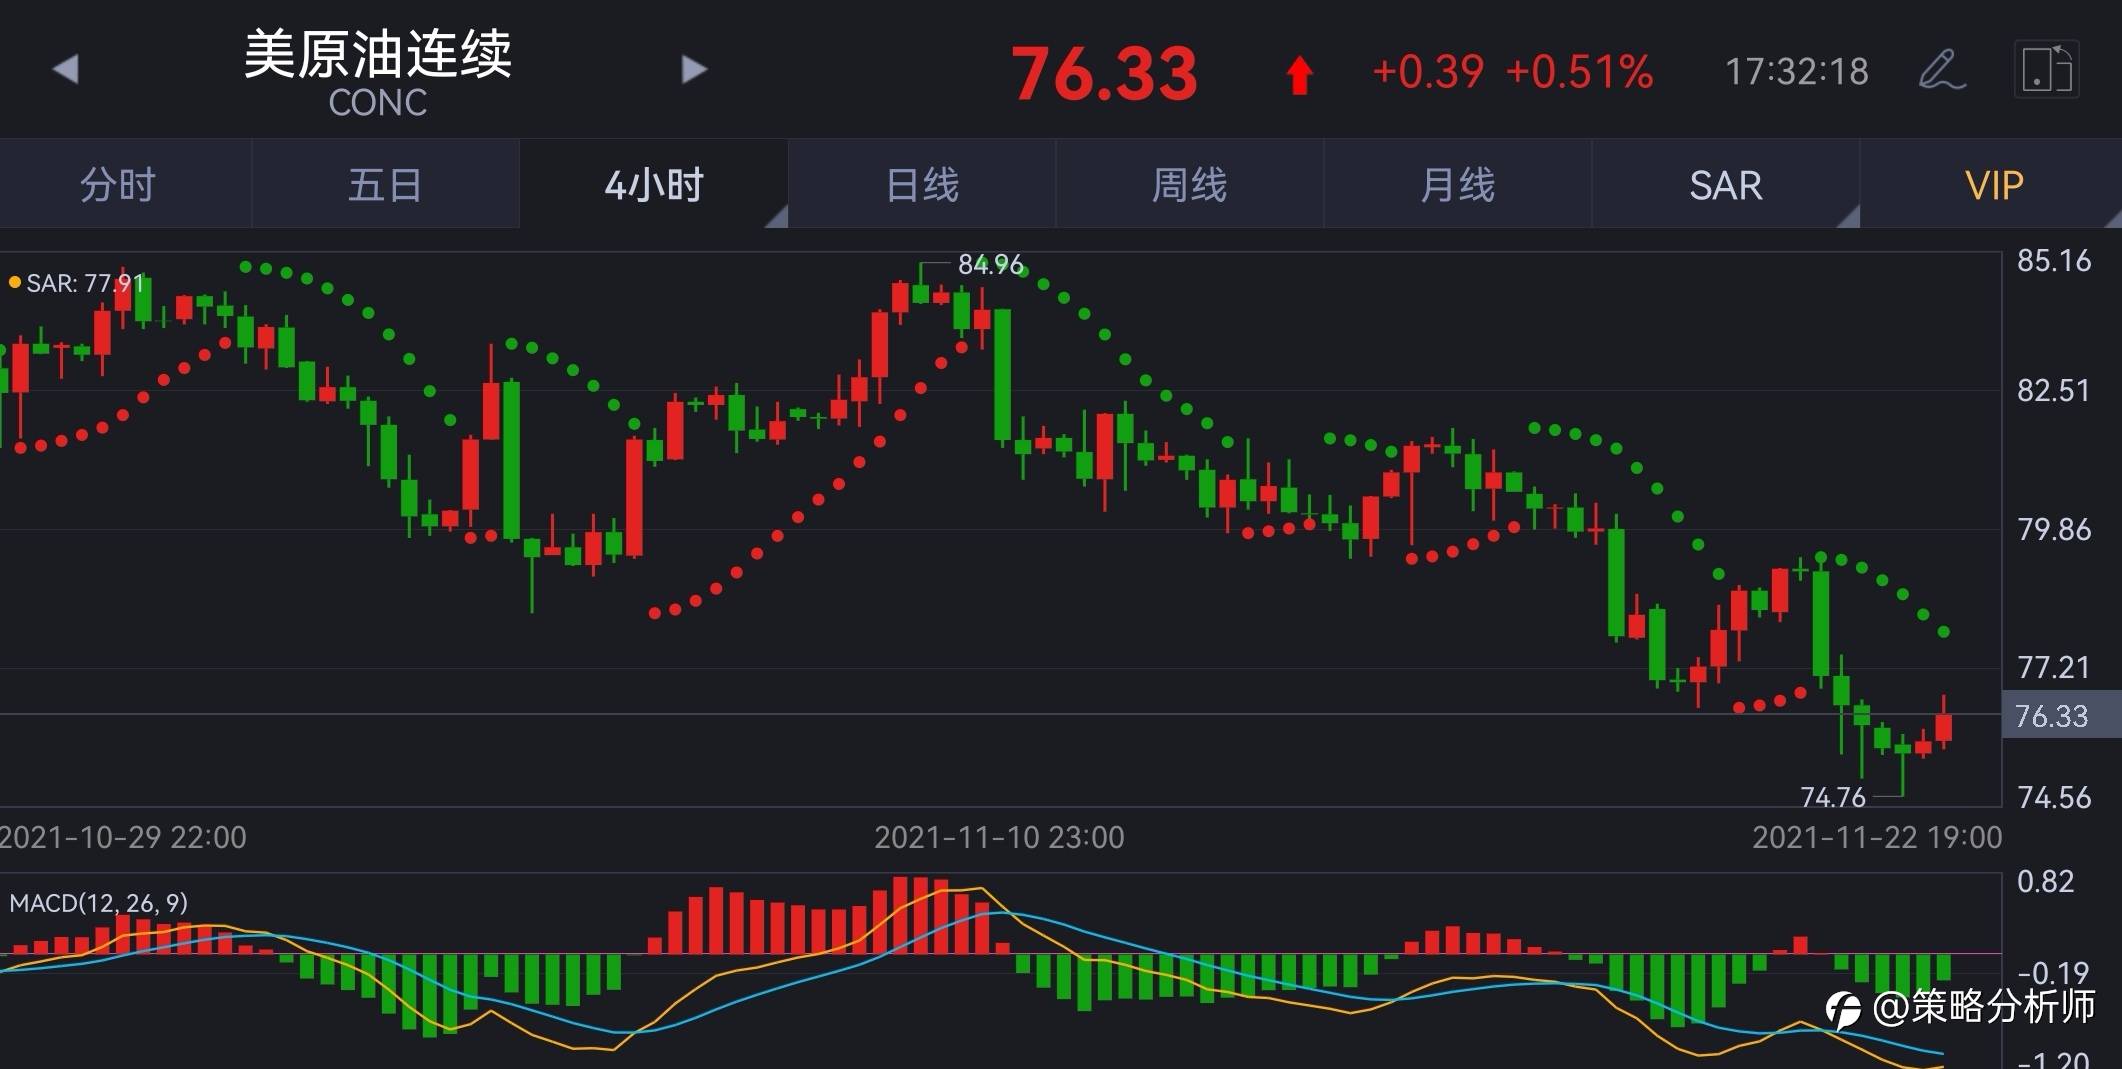
Task: Toggle landscape screen rotation icon
Action: tap(2046, 70)
